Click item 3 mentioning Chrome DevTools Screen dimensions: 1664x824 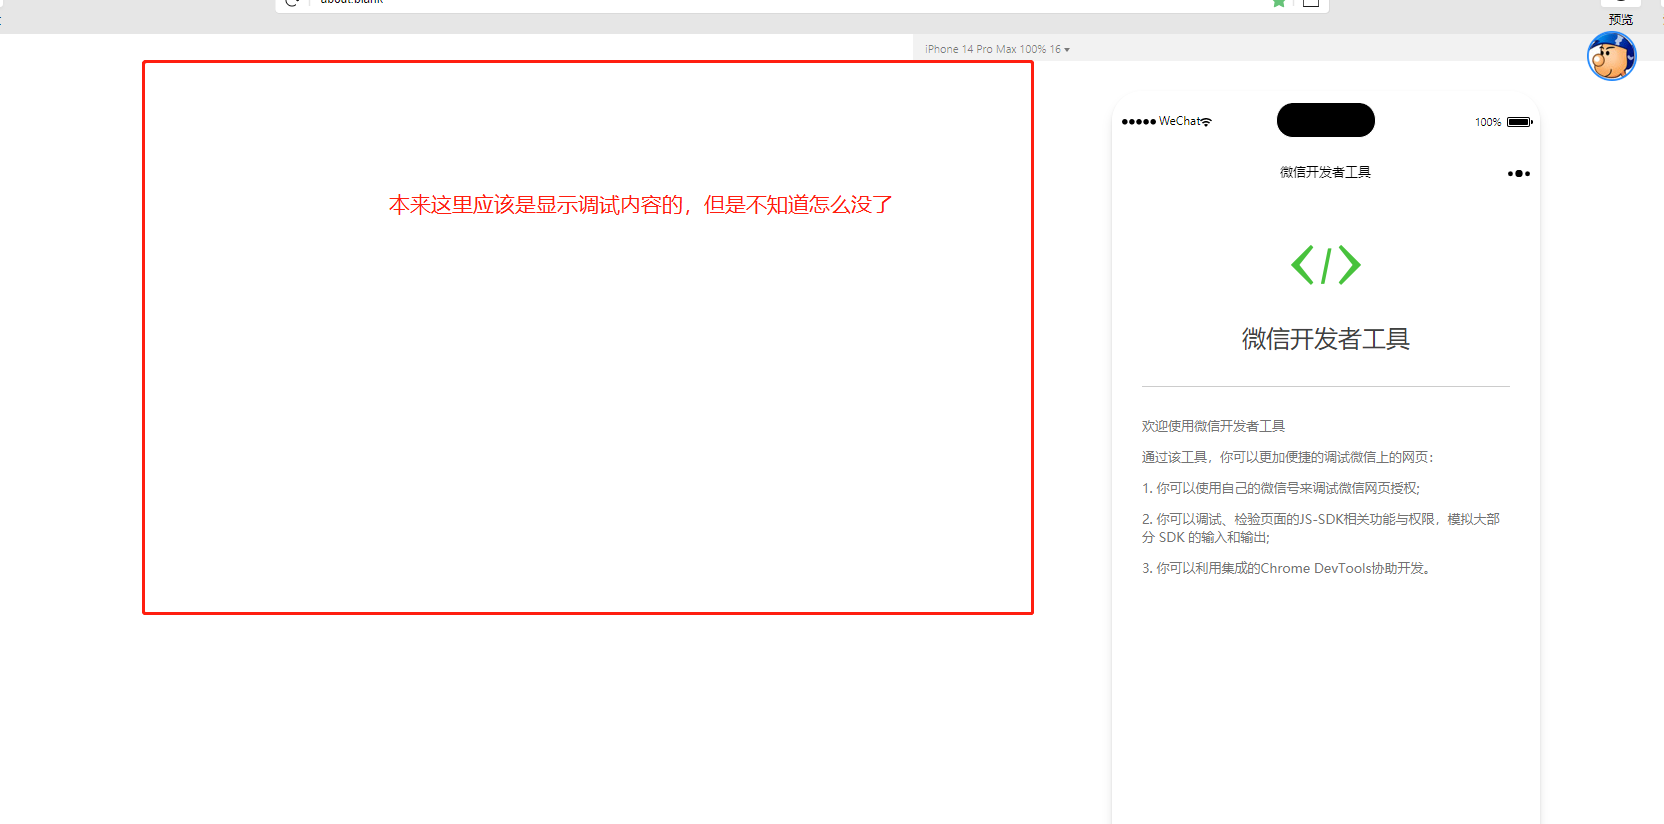coord(1287,568)
